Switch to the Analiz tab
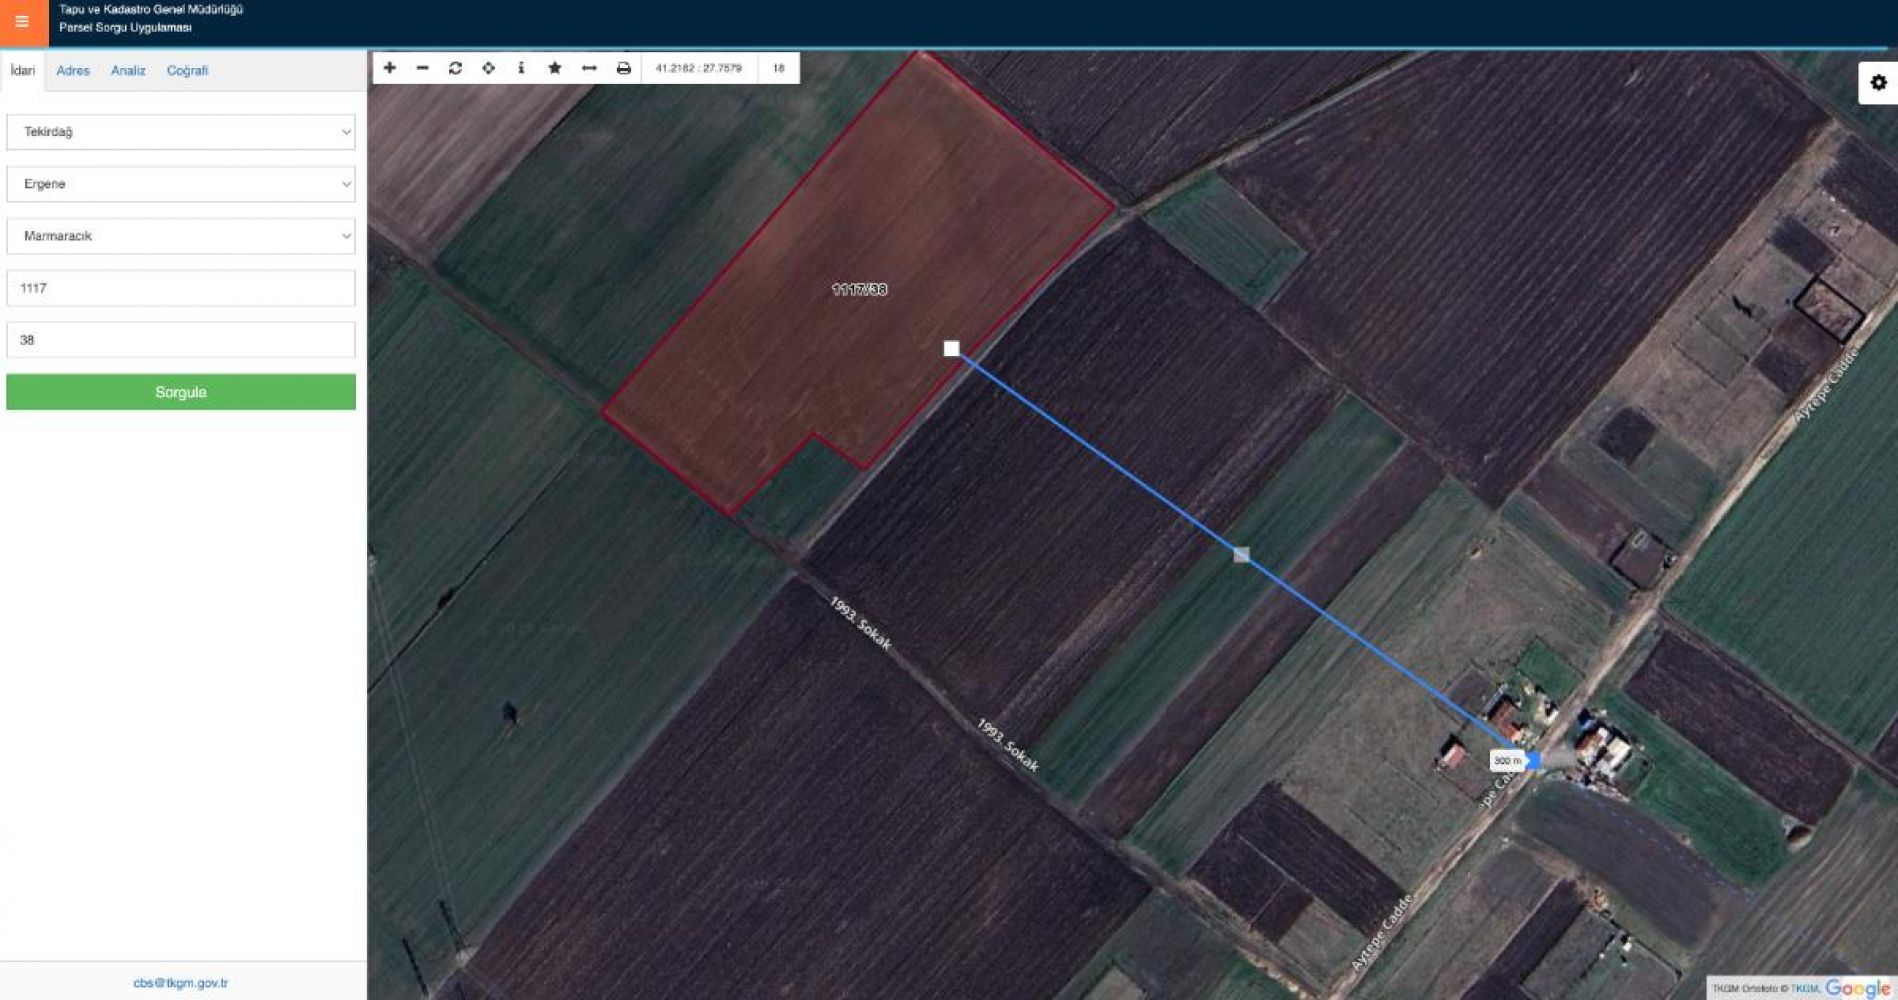 click(128, 71)
